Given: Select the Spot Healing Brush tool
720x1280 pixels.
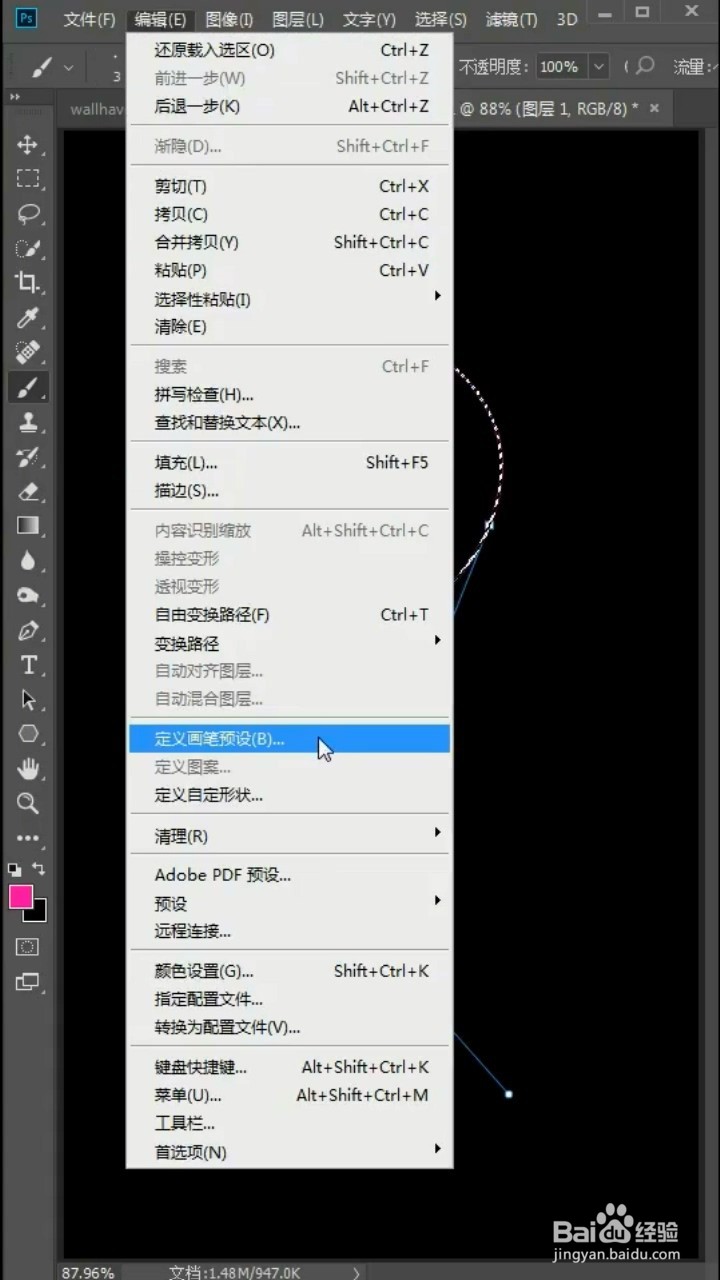Looking at the screenshot, I should click(x=28, y=352).
